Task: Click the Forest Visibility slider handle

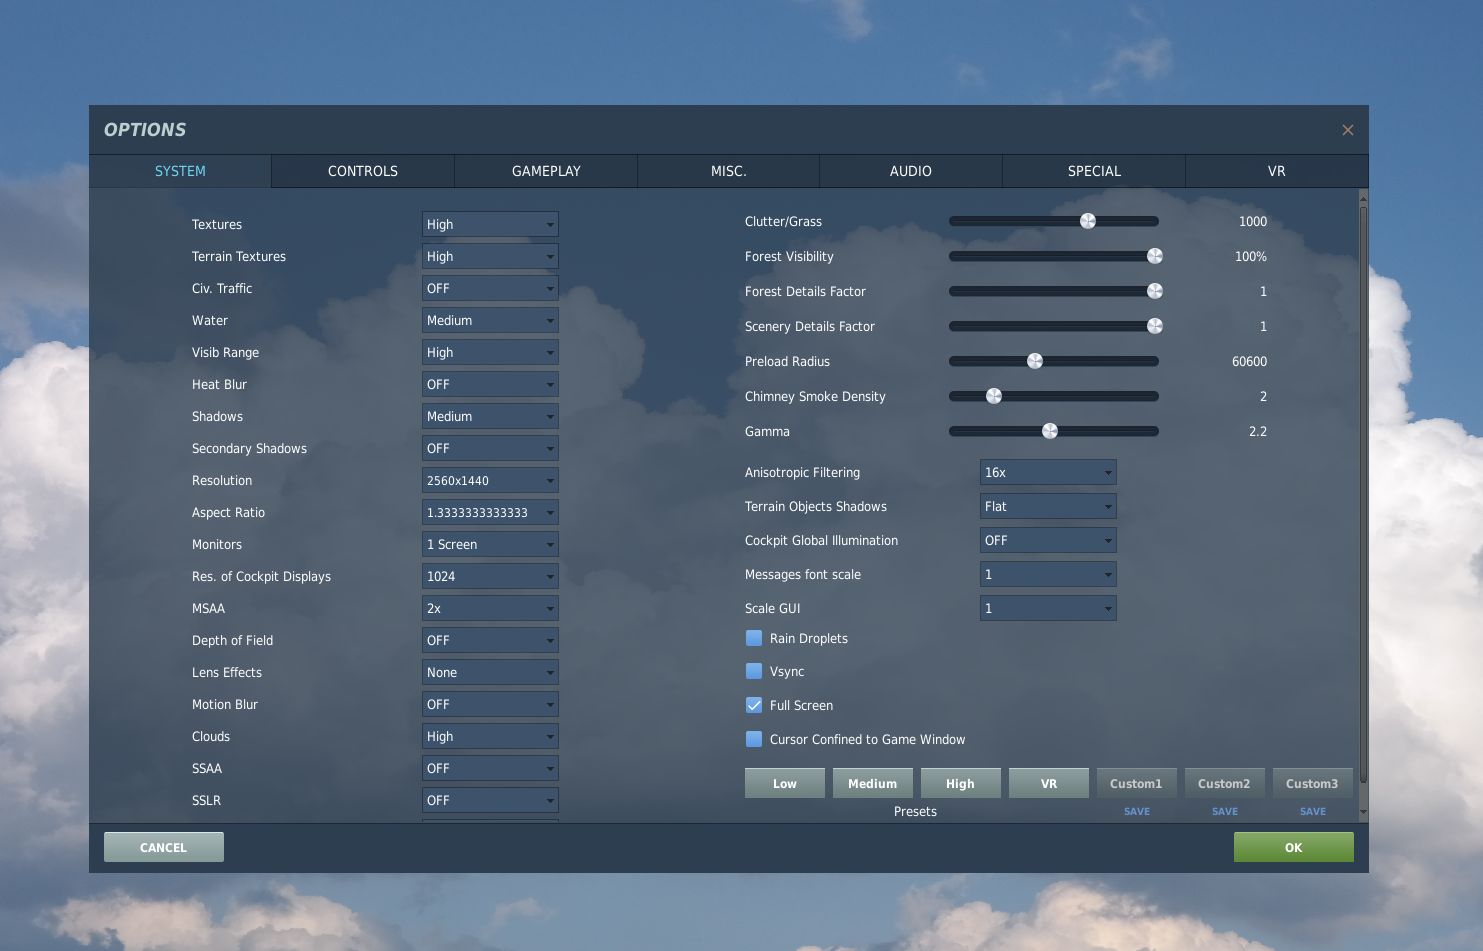Action: pyautogui.click(x=1155, y=256)
